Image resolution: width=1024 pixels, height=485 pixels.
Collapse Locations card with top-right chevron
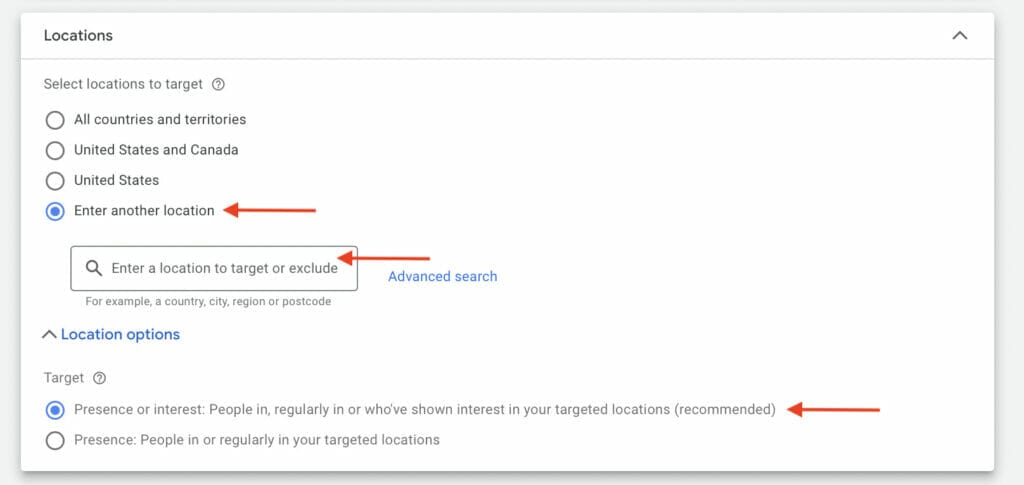pos(959,36)
